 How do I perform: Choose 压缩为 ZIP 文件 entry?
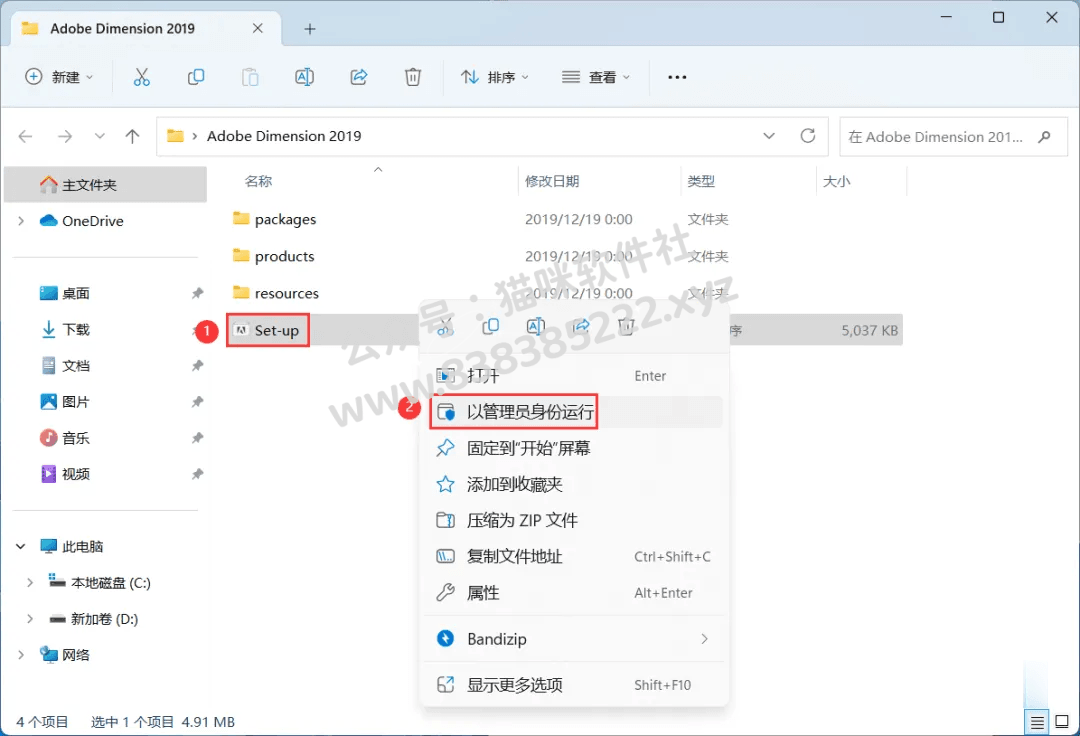[x=574, y=521]
